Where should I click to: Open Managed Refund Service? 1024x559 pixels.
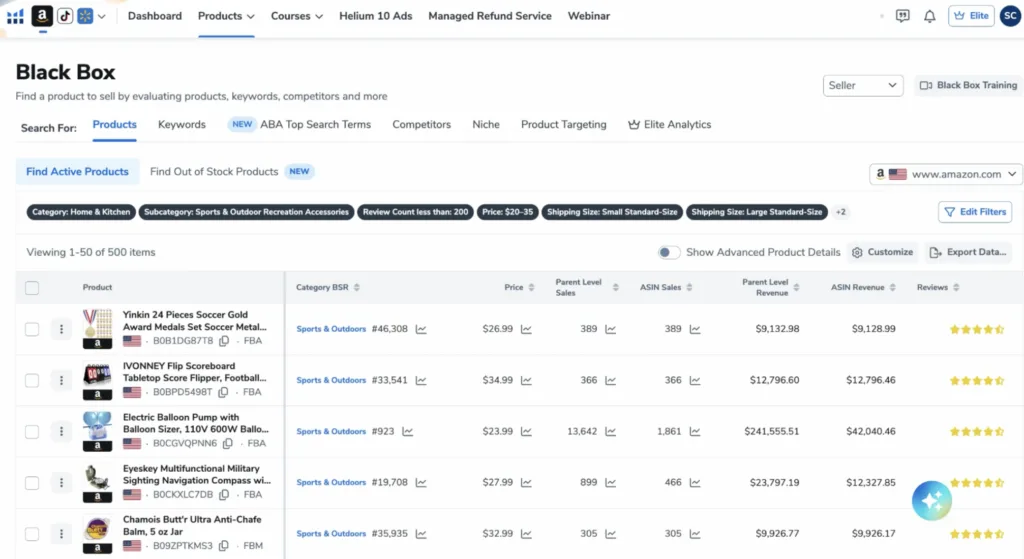(x=490, y=16)
